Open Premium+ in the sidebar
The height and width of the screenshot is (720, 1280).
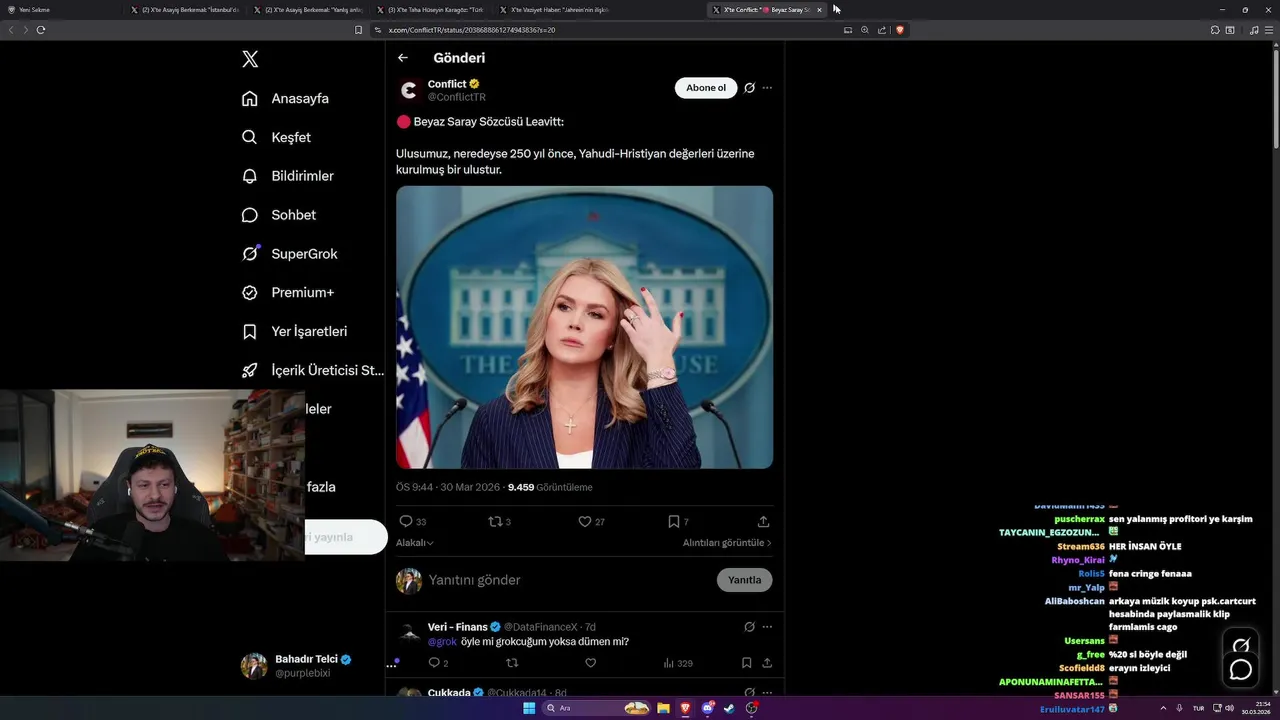click(x=288, y=292)
